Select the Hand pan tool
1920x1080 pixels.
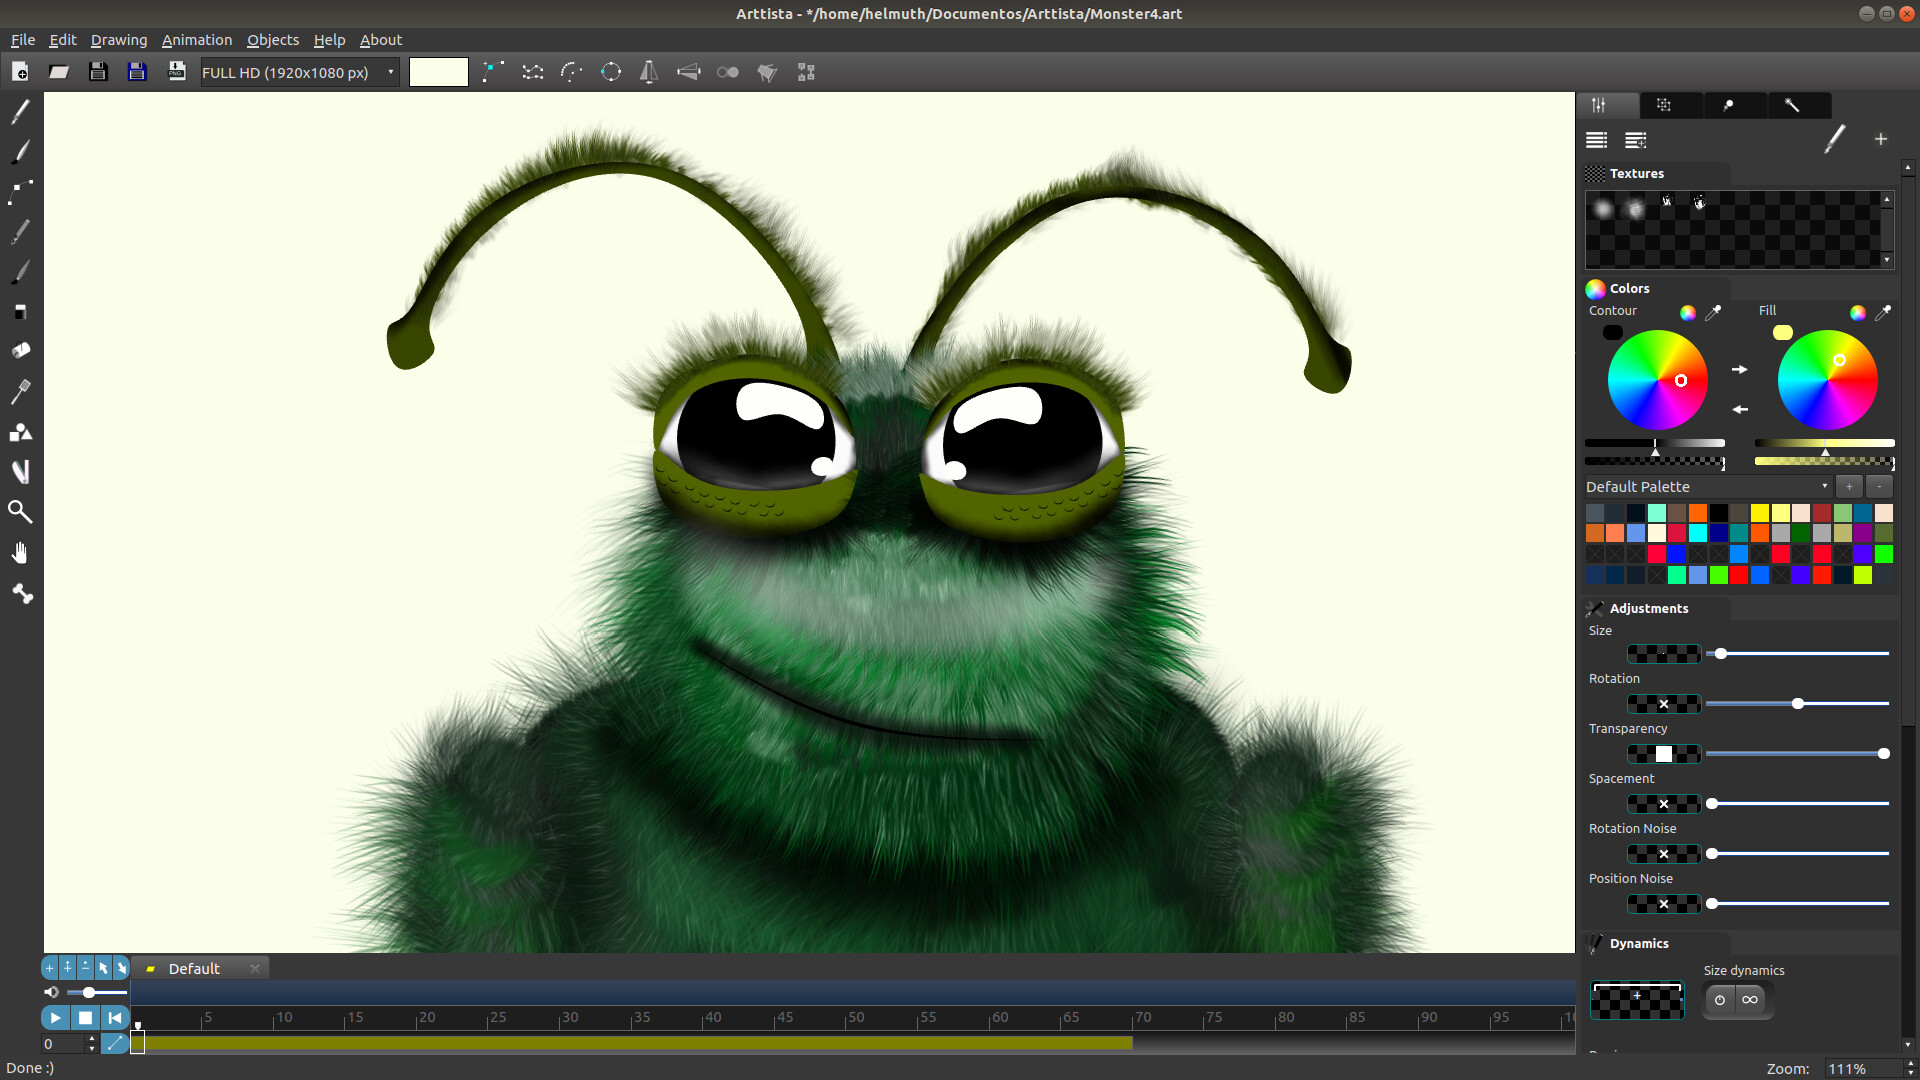[20, 552]
